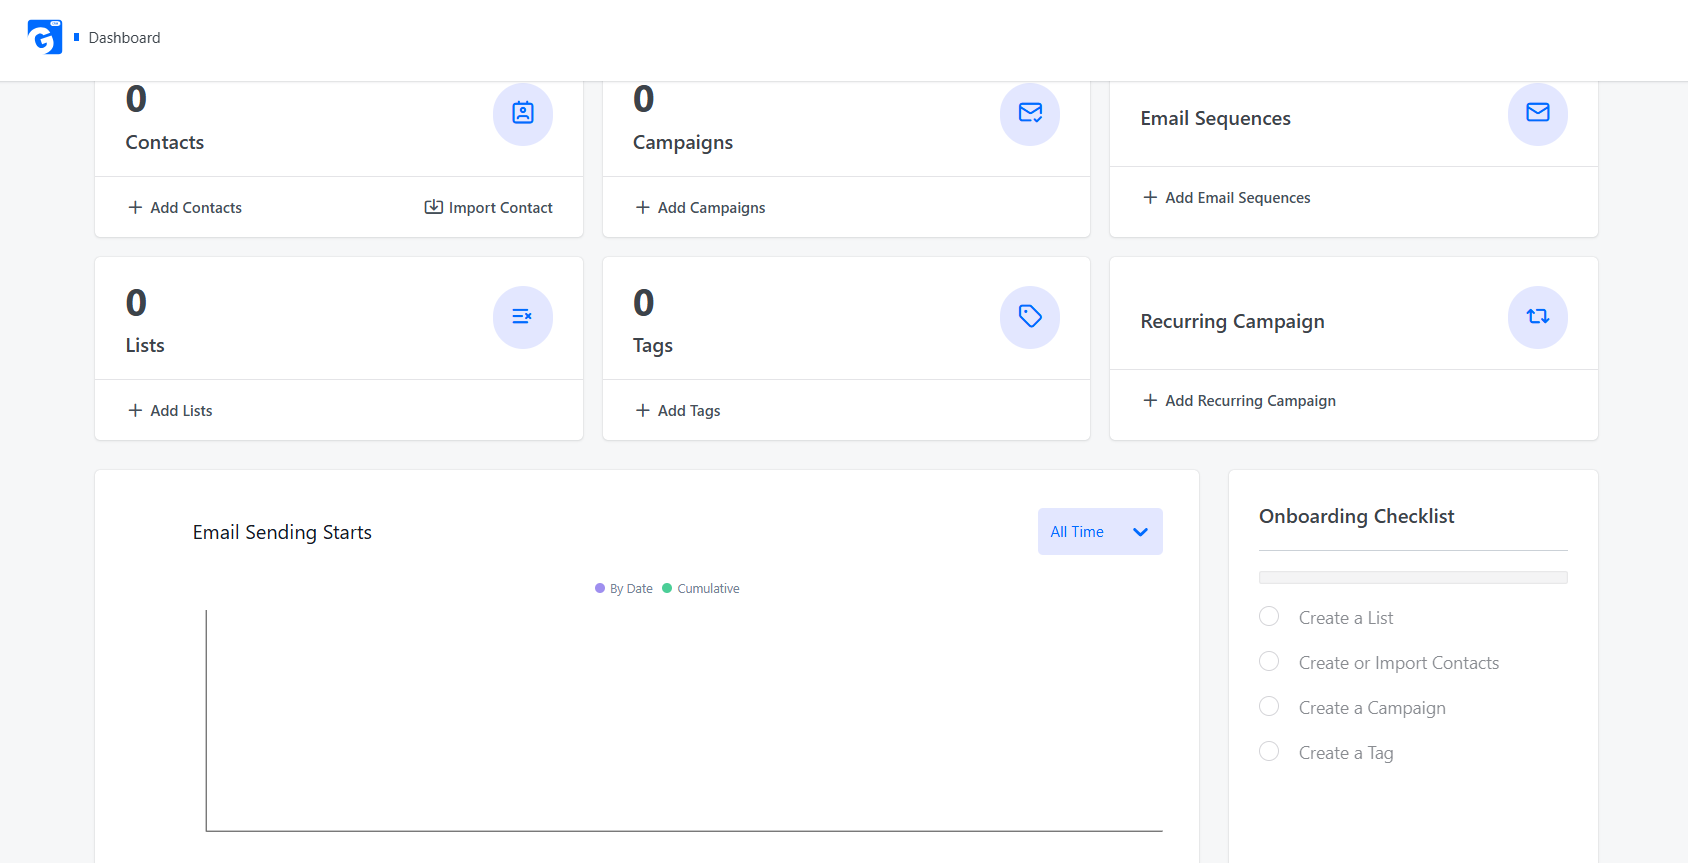This screenshot has height=863, width=1688.
Task: Click the app logo in the header
Action: coord(45,37)
